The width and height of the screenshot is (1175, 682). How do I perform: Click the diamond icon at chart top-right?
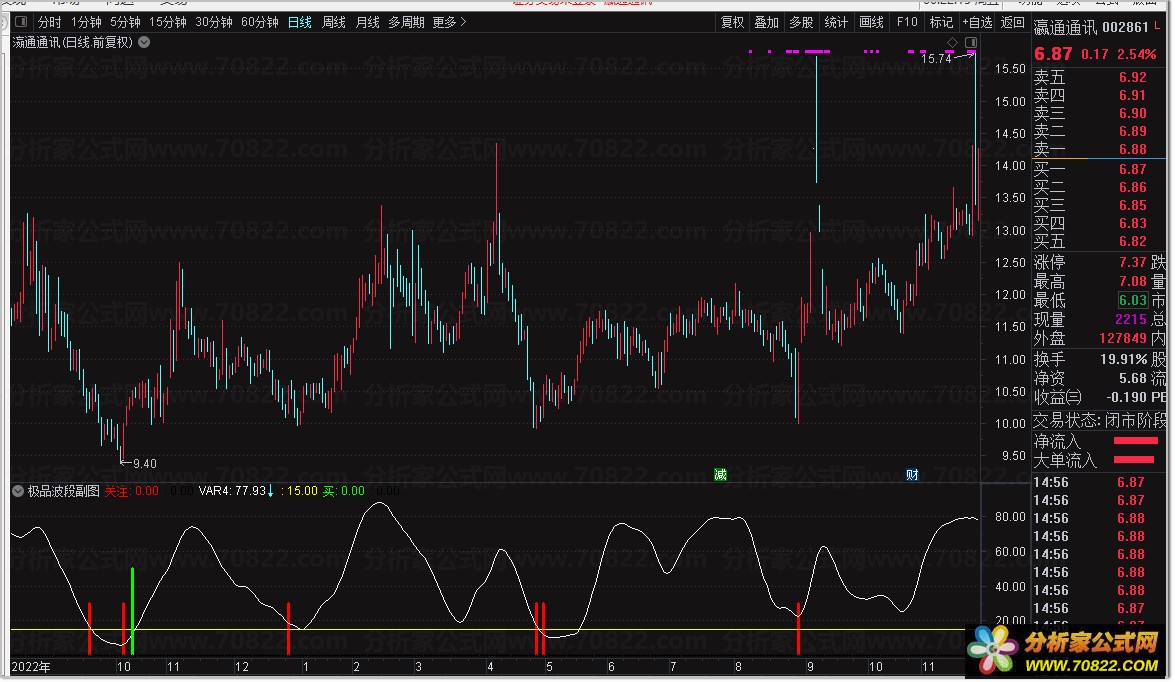click(951, 42)
